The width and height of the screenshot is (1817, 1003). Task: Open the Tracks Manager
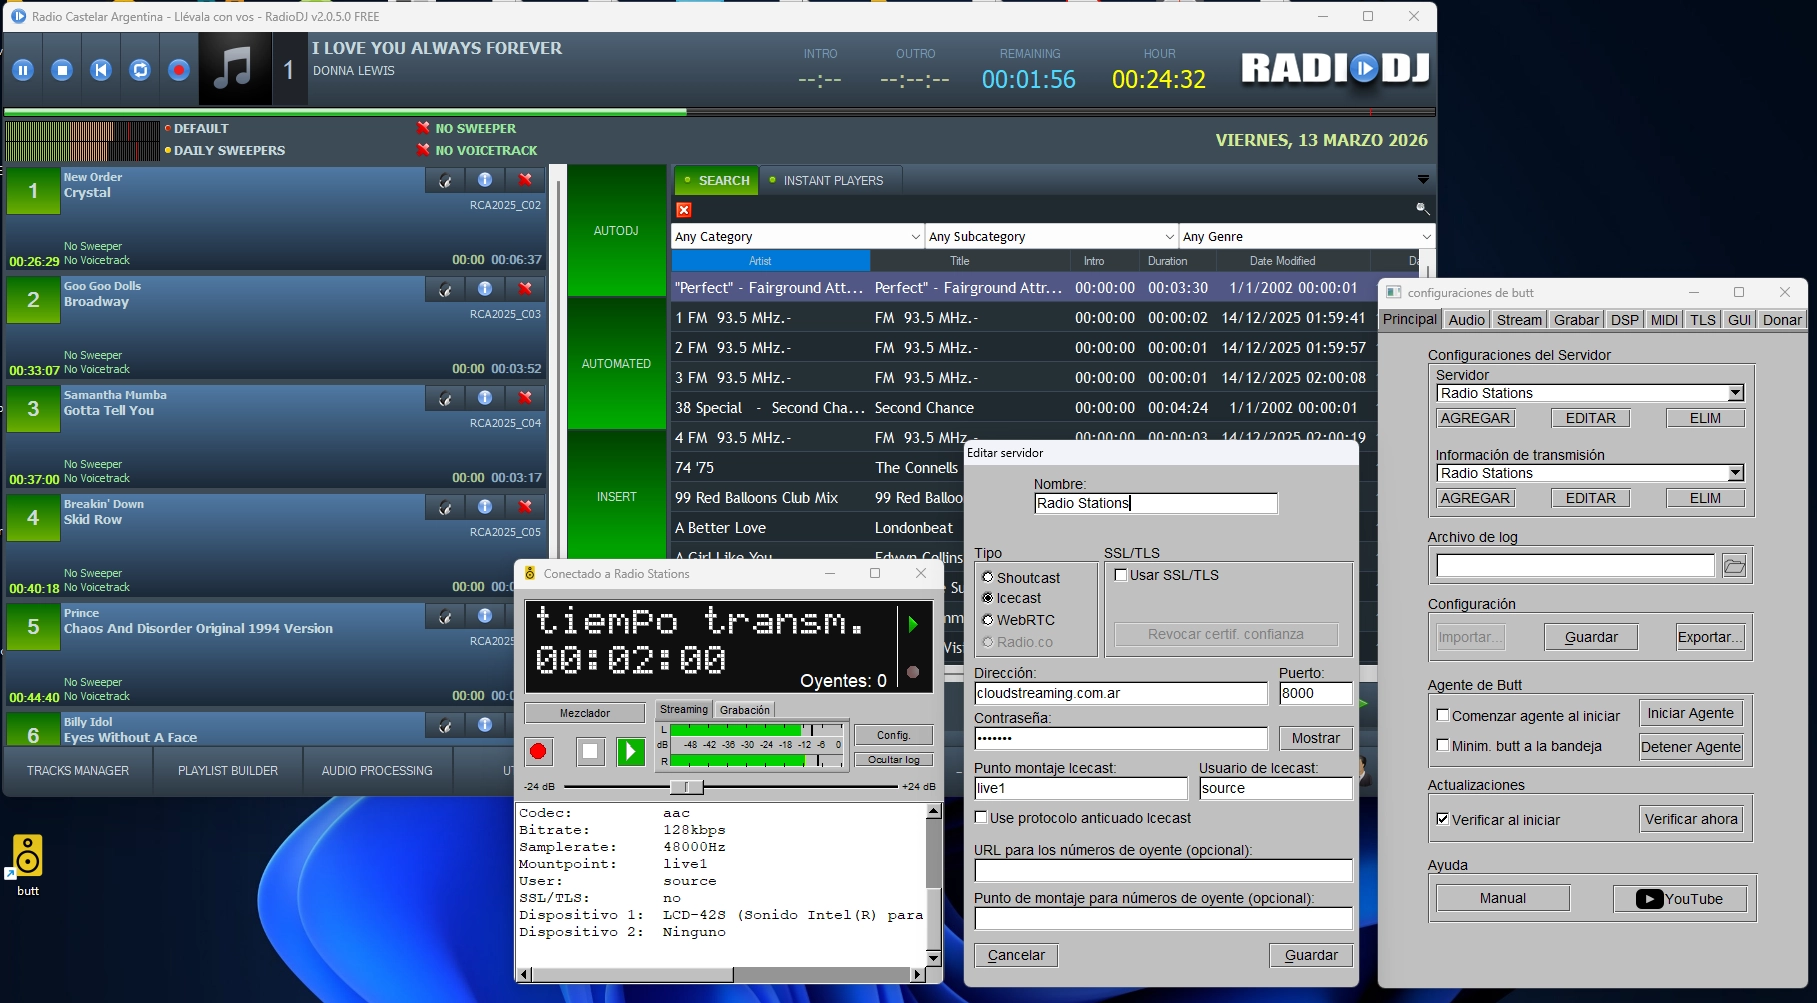(78, 771)
